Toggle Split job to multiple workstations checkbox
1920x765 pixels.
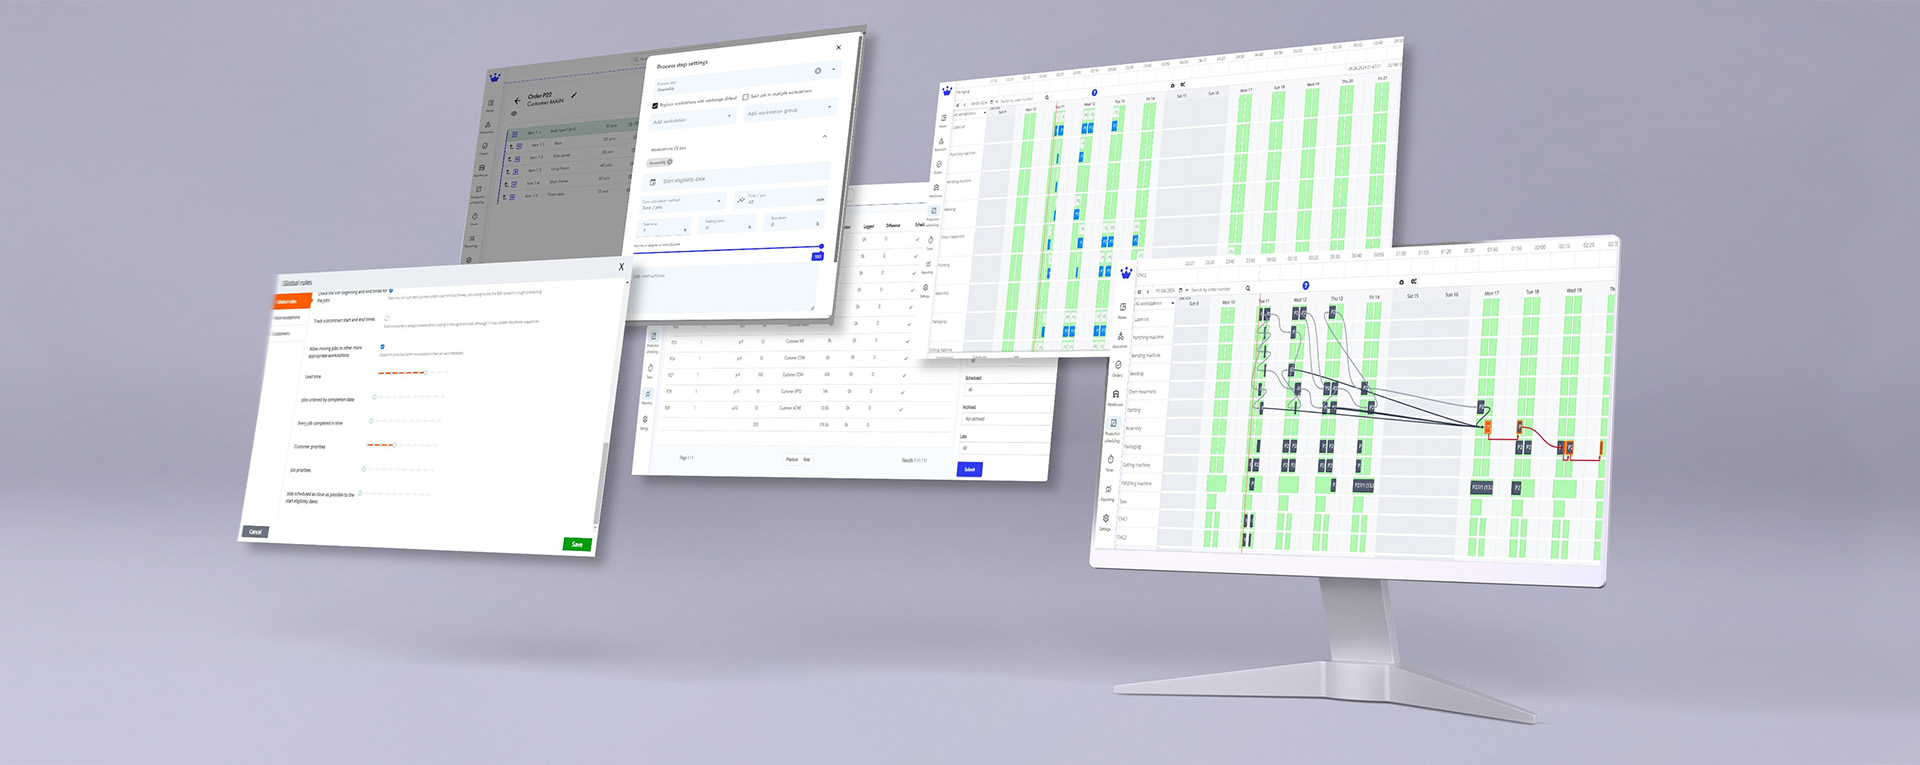745,97
